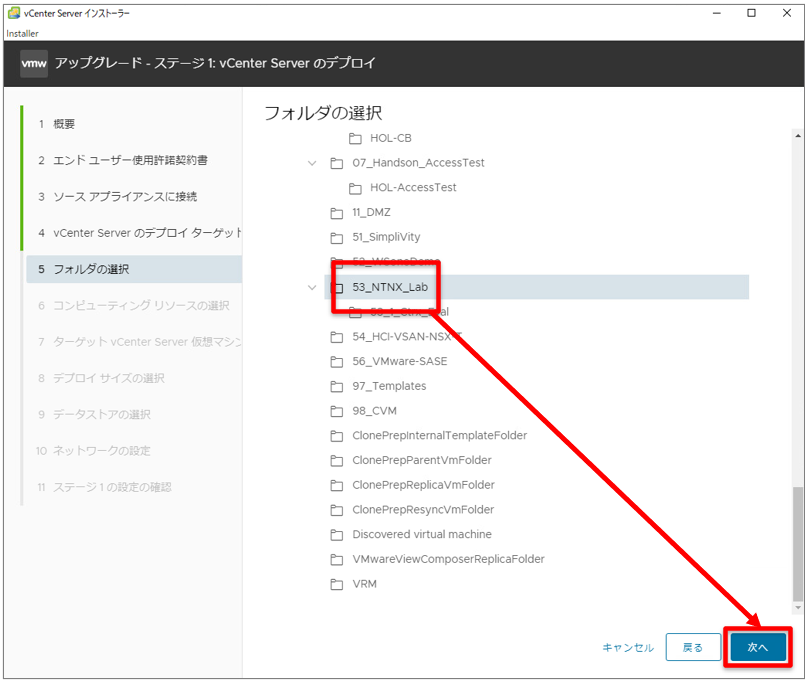Click the folder list scrollbar thumb
Image resolution: width=808 pixels, height=684 pixels.
click(798, 544)
